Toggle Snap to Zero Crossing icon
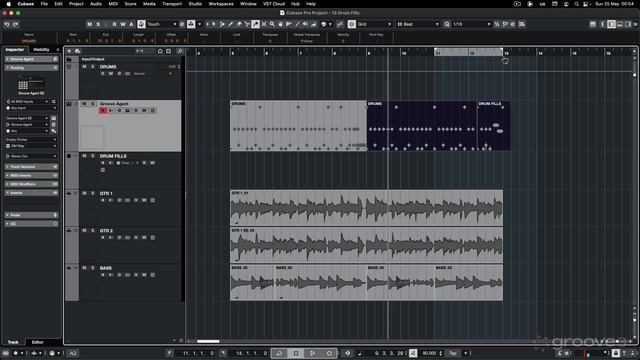Image resolution: width=640 pixels, height=360 pixels. click(340, 24)
